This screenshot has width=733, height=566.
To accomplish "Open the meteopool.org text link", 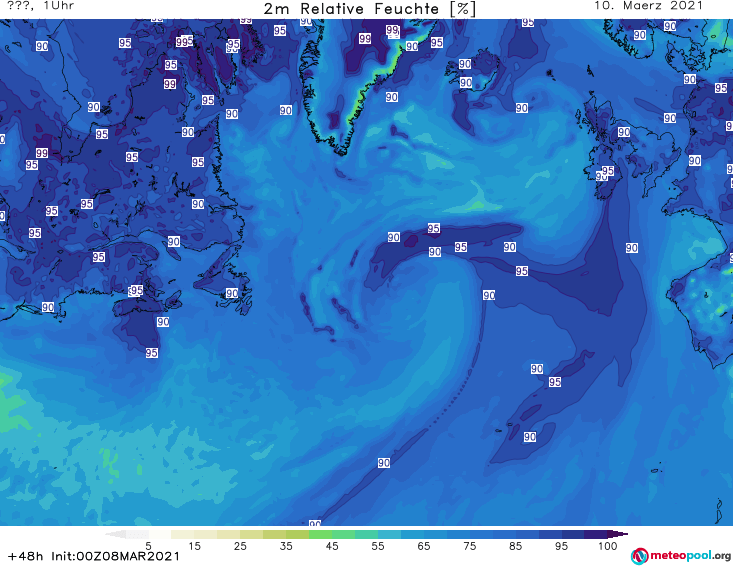I will [x=690, y=555].
